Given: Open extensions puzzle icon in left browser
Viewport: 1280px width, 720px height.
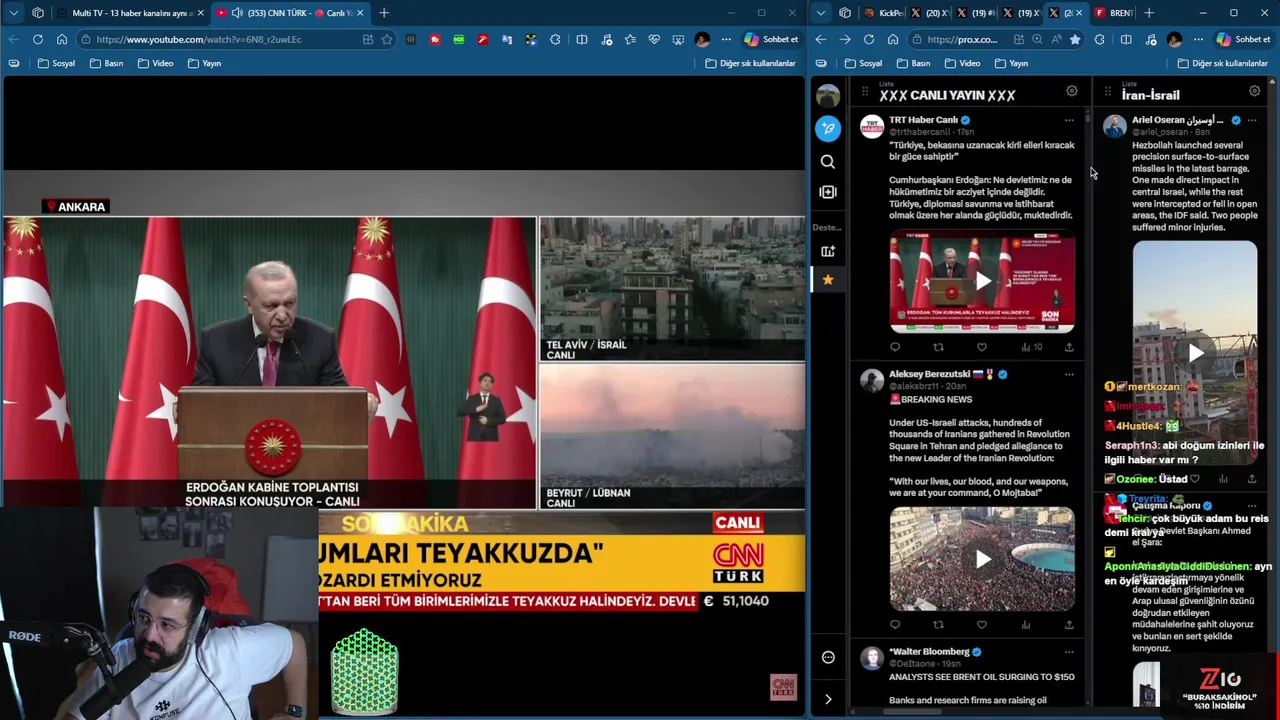Looking at the screenshot, I should coord(555,39).
